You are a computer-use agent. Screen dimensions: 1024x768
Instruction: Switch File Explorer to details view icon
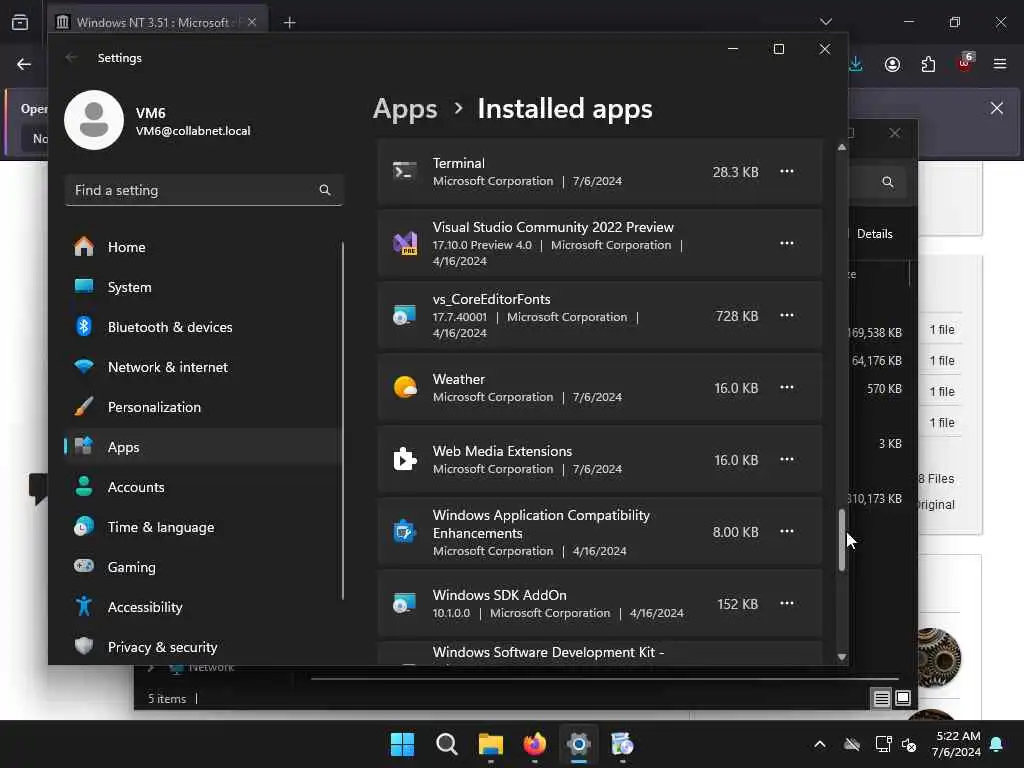click(881, 699)
